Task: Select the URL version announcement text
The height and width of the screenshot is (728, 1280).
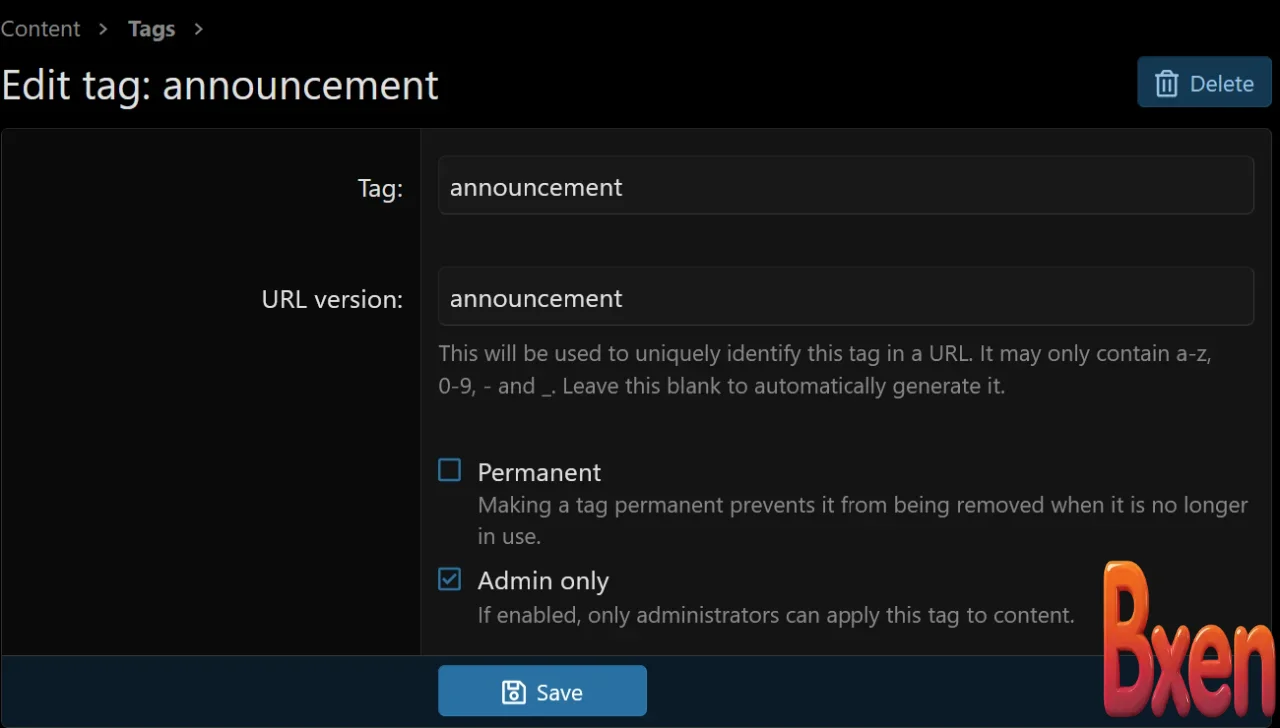Action: 536,297
